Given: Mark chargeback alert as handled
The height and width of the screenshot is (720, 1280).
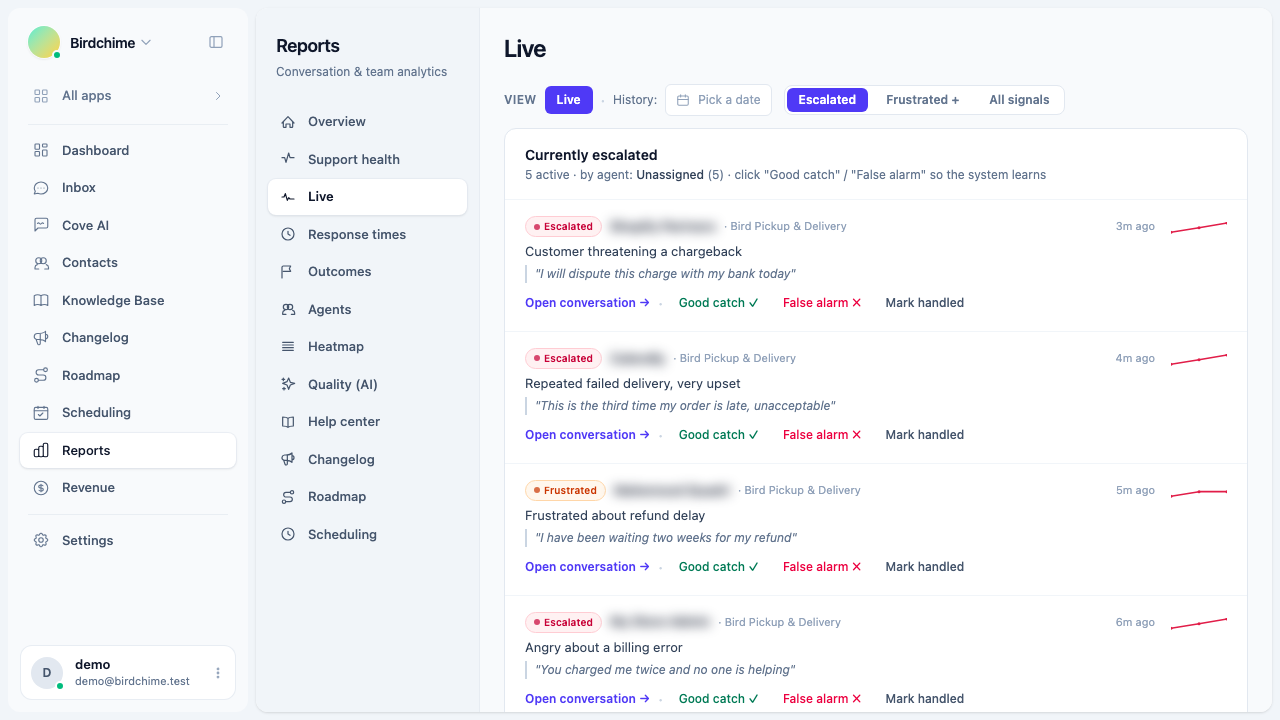Looking at the screenshot, I should coord(924,303).
